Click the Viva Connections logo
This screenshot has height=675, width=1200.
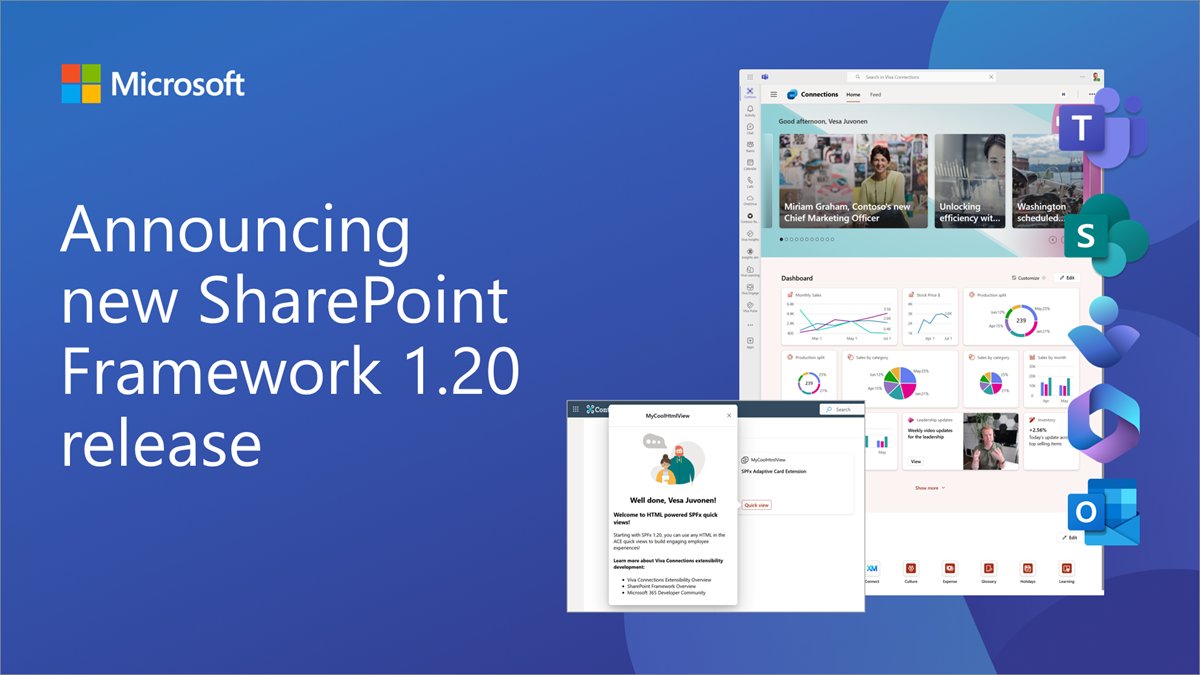(x=793, y=94)
